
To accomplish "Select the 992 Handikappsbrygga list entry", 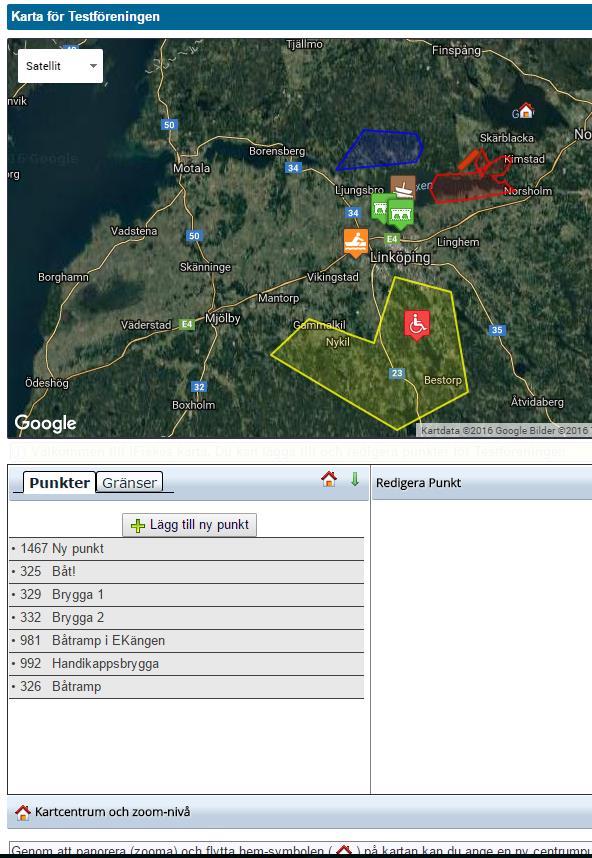I will (x=187, y=664).
